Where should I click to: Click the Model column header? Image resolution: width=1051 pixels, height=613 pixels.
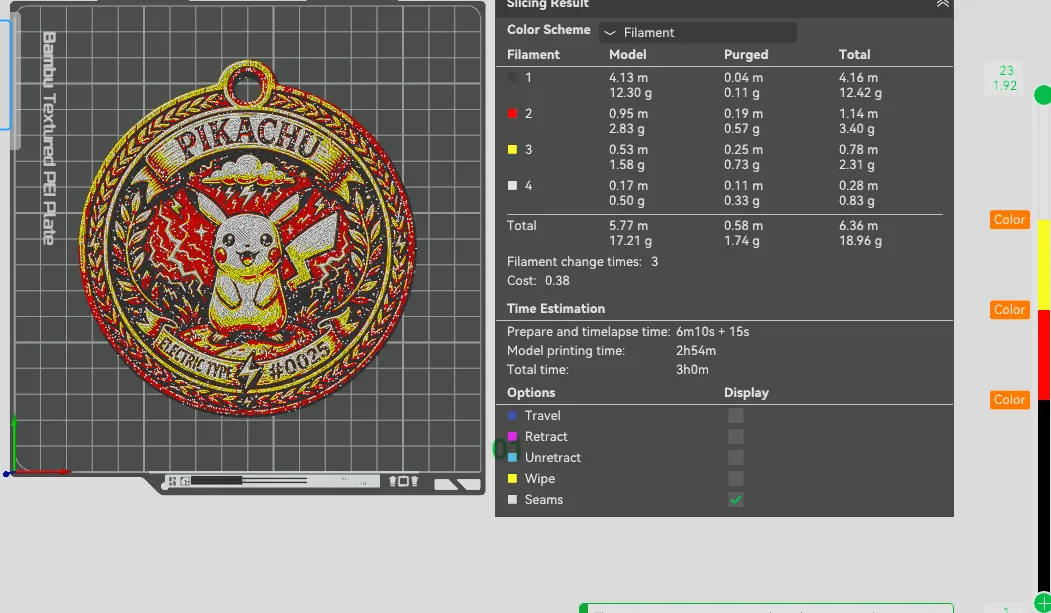[x=627, y=54]
